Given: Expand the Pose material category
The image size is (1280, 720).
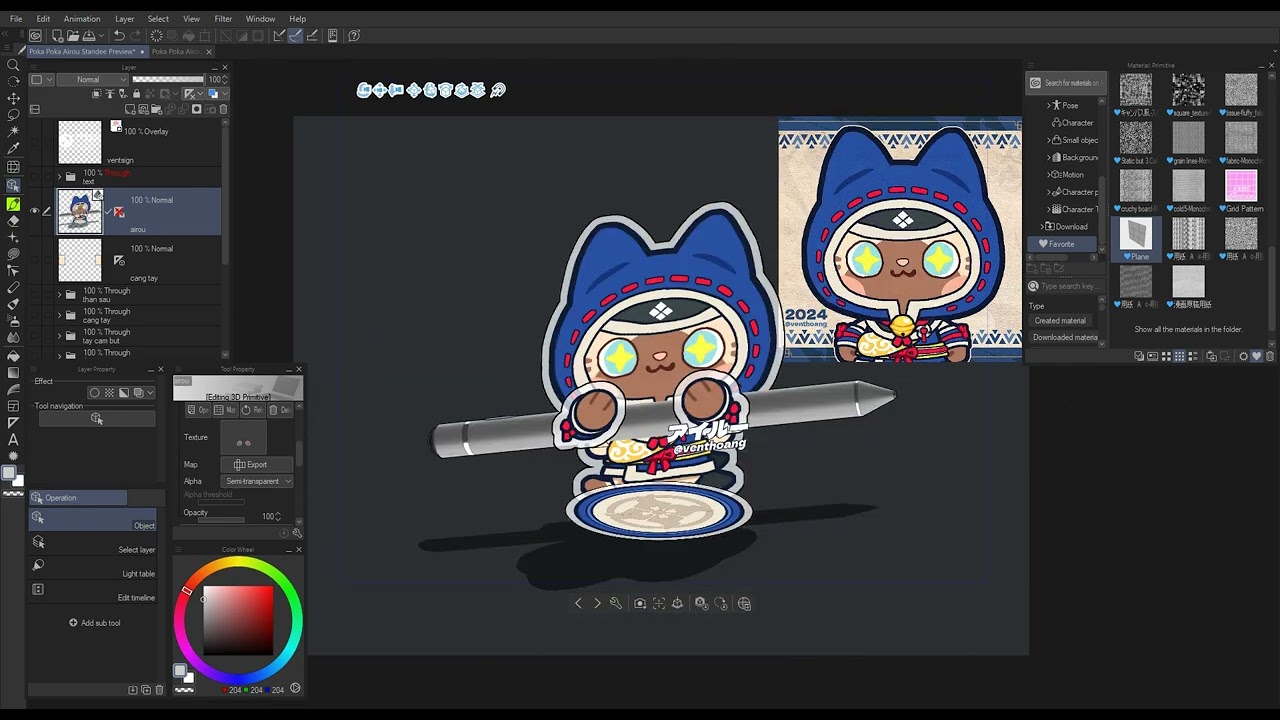Looking at the screenshot, I should [x=1048, y=105].
